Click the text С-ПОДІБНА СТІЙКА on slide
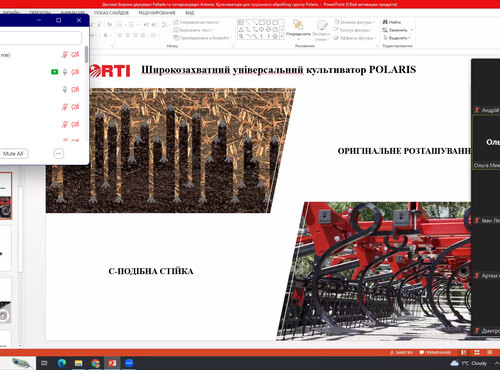Screen dimensions: 500x370 (x=151, y=271)
